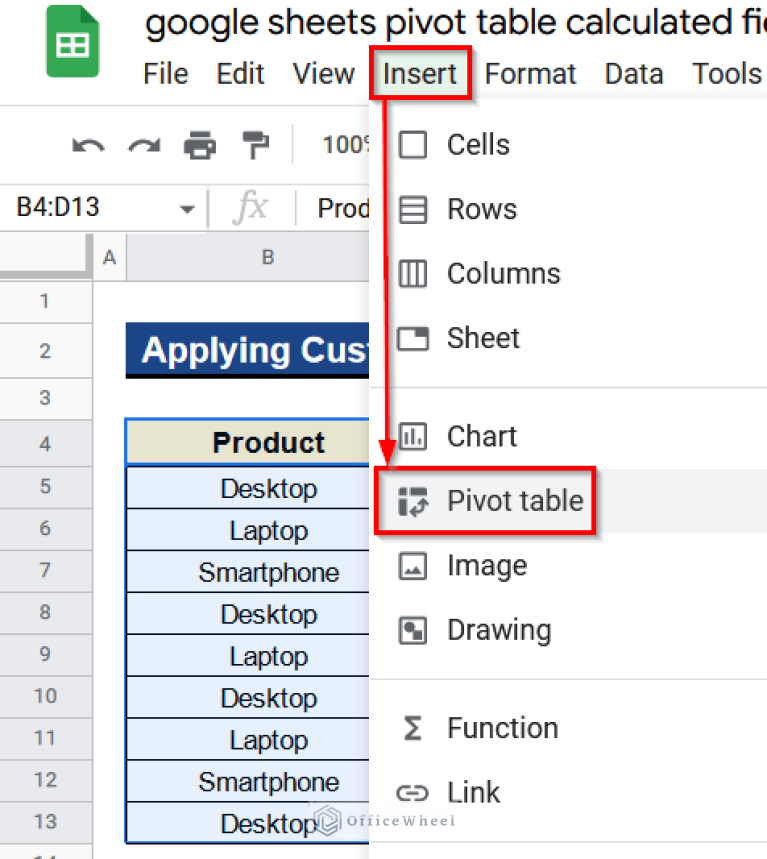Insert an Image

(x=486, y=565)
